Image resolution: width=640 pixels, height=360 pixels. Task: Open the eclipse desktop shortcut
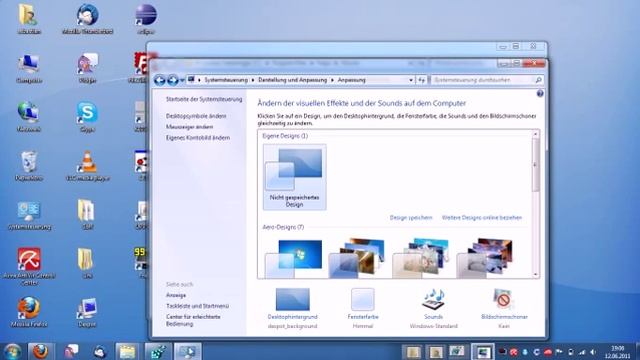pyautogui.click(x=146, y=18)
